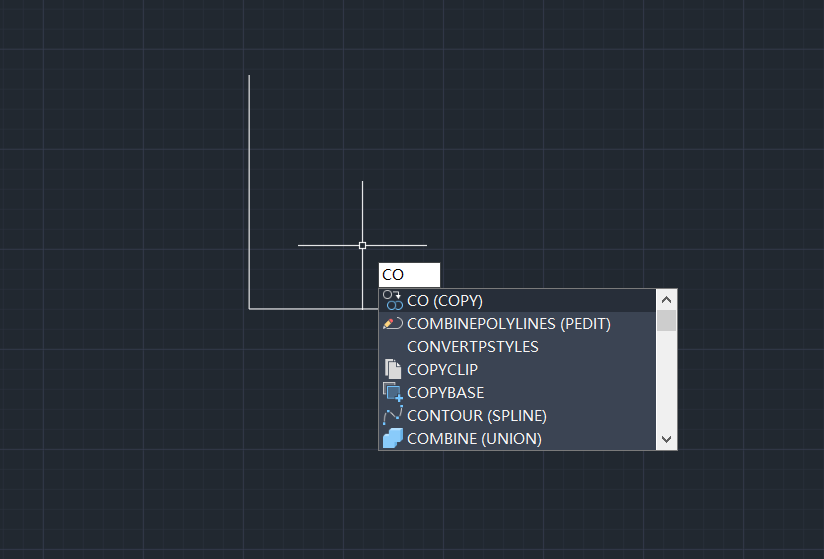This screenshot has height=559, width=824.
Task: Select the COPYCLIP command label
Action: point(442,369)
